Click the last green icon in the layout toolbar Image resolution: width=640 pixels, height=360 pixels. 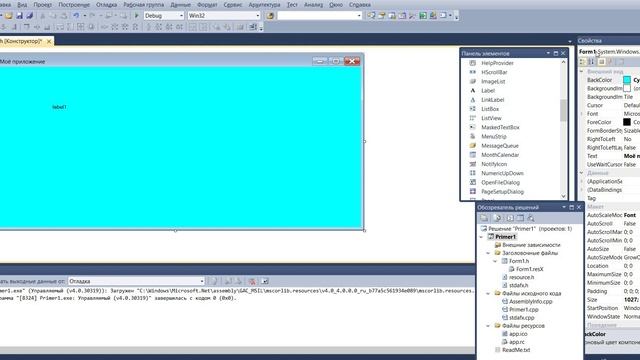pos(253,27)
